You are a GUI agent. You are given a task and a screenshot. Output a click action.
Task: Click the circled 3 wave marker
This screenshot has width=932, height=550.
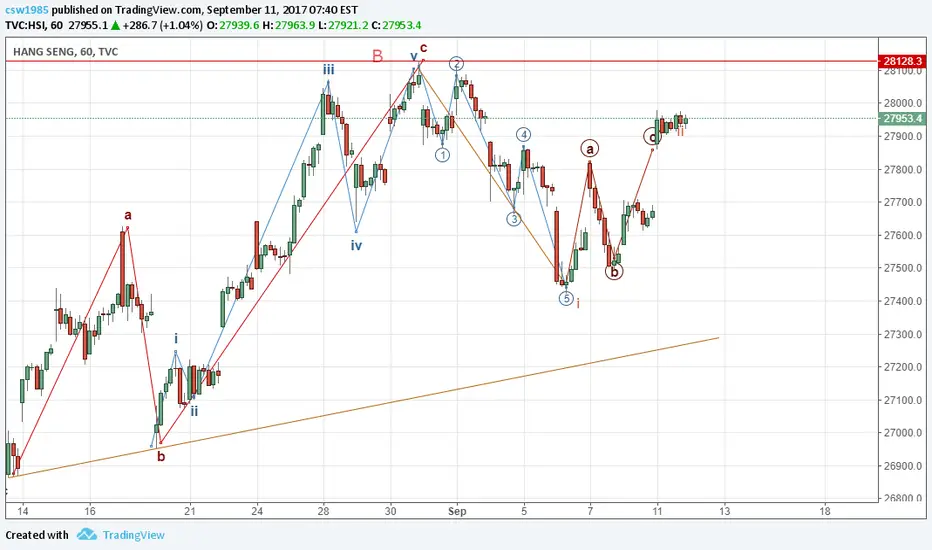click(514, 219)
